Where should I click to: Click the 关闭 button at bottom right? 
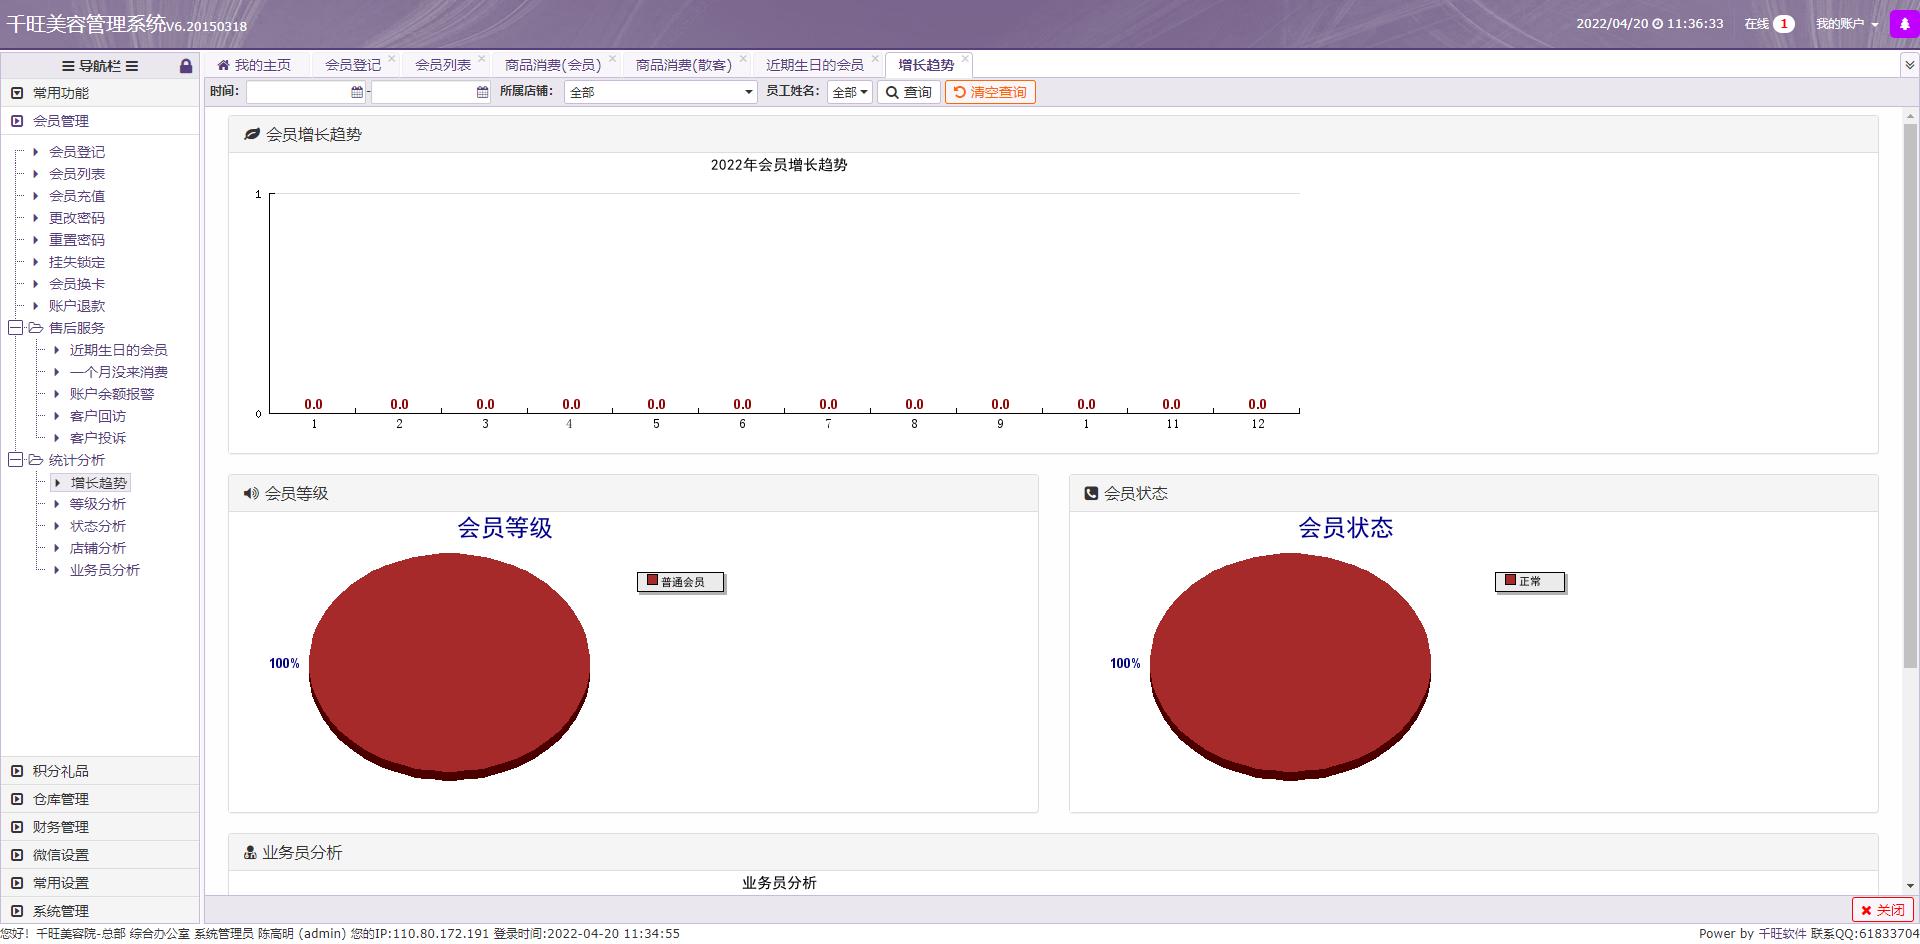tap(1883, 910)
